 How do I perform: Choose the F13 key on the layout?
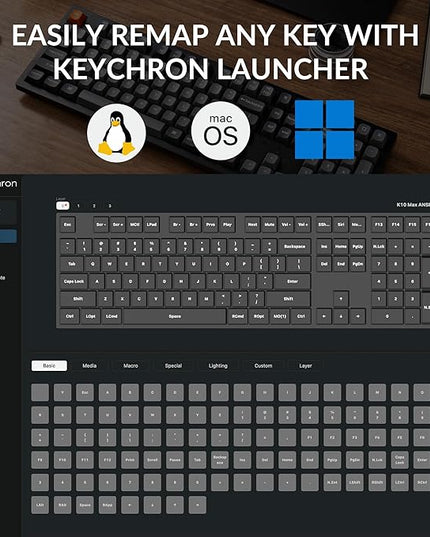(x=379, y=225)
